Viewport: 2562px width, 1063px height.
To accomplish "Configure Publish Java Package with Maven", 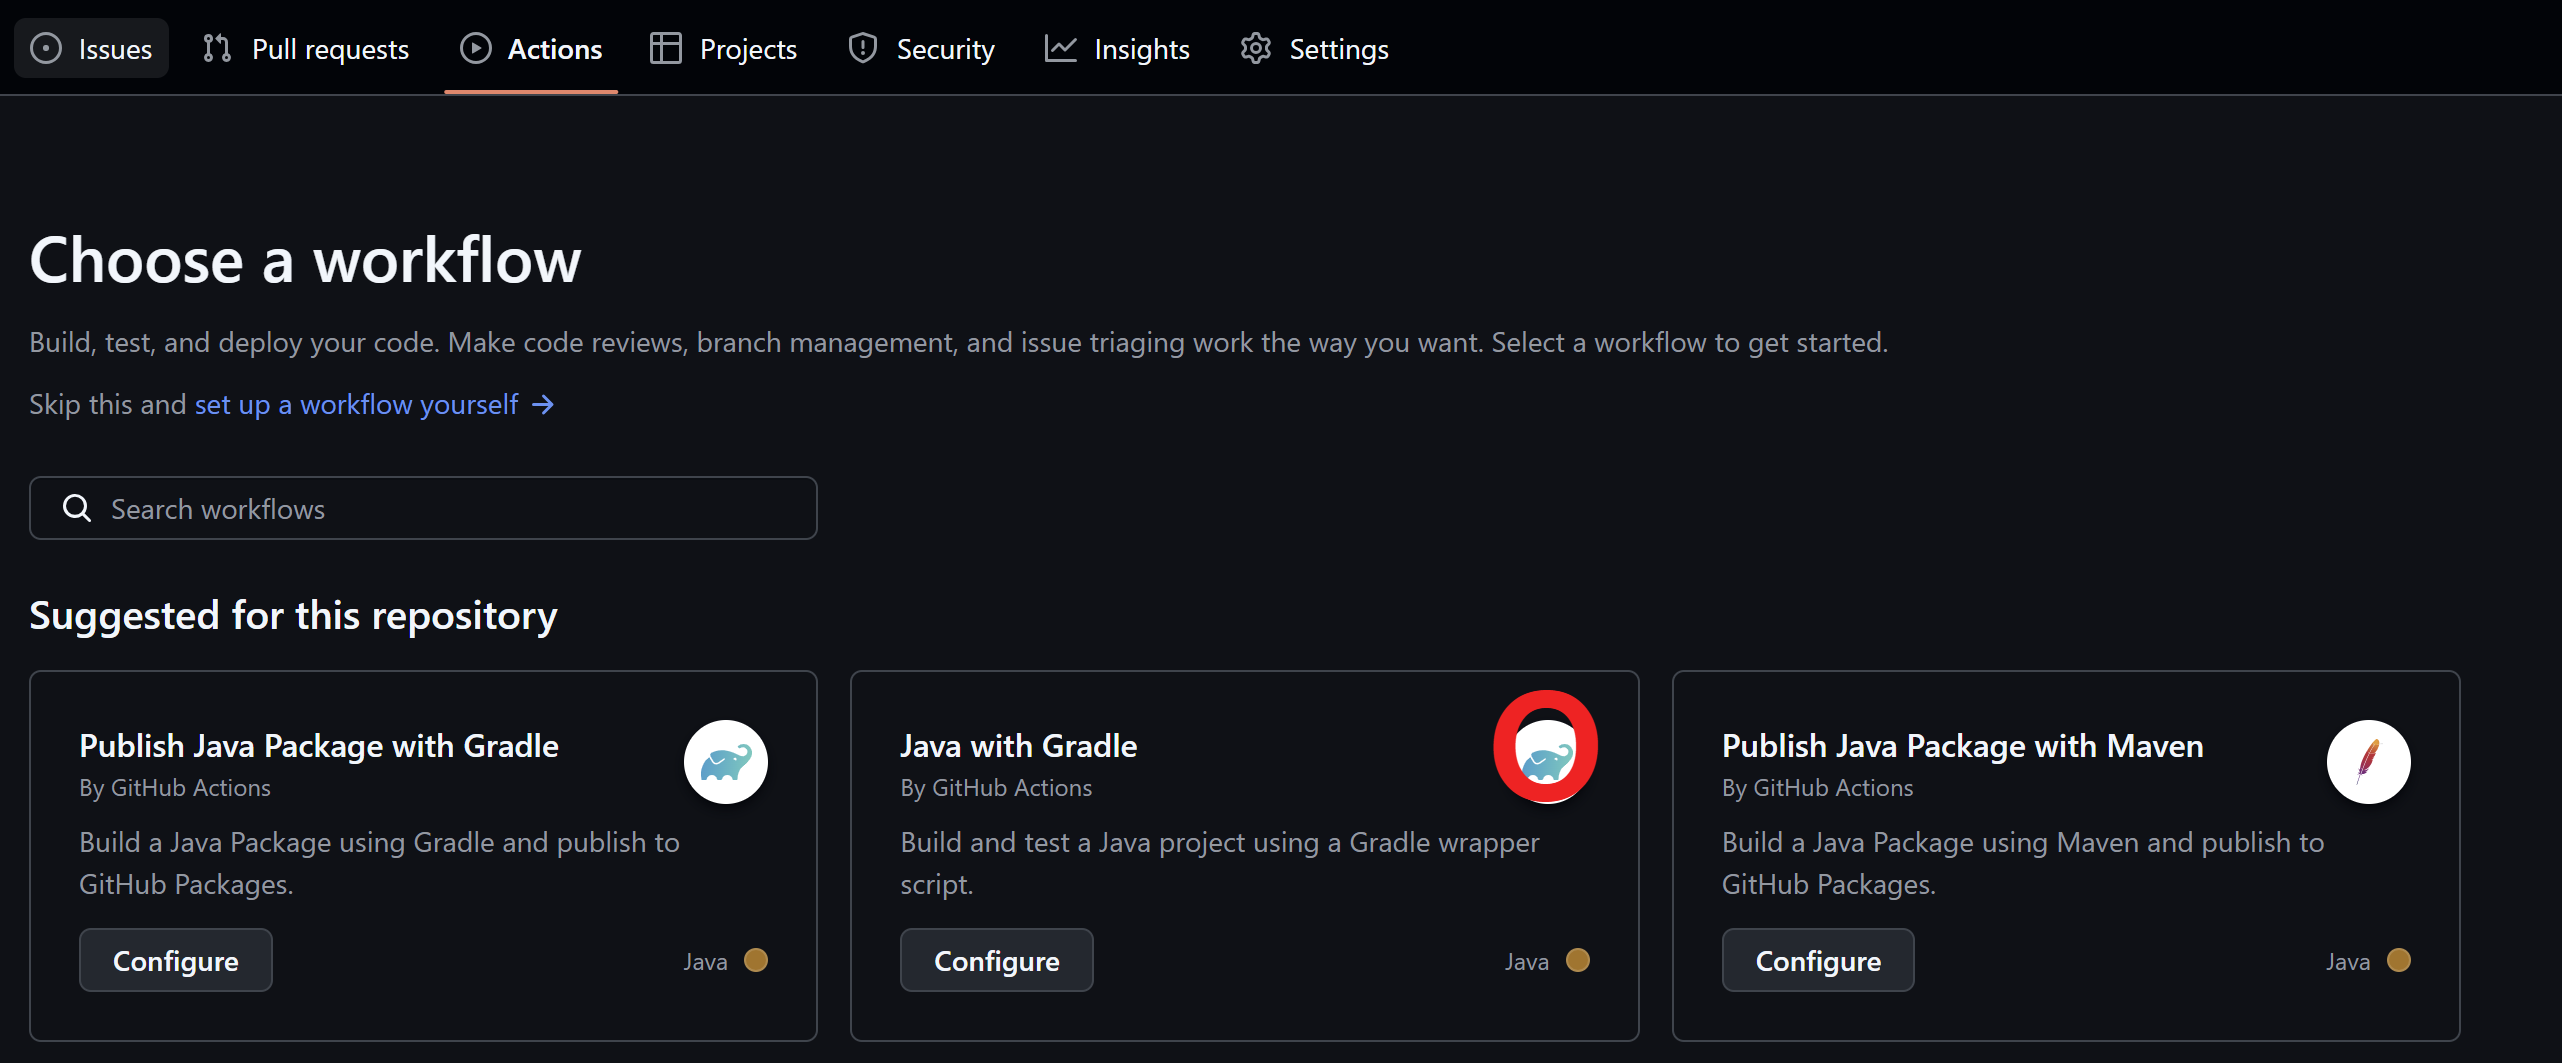I will [x=1818, y=960].
